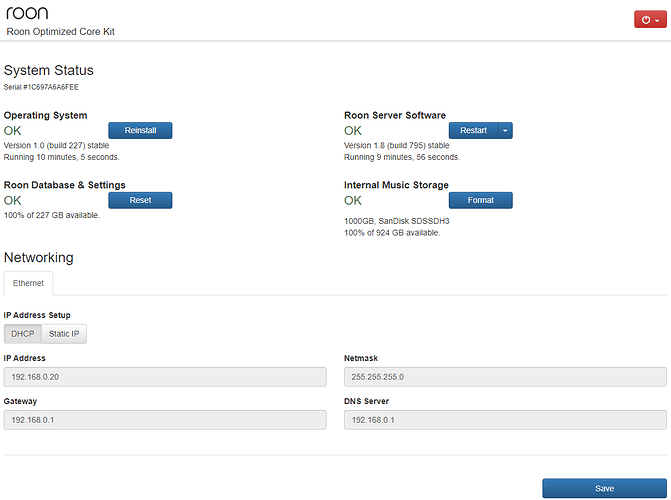Screen dimensions: 671x500
Task: Click 'Version 1.0 (build 227) stable' text
Action: click(56, 146)
